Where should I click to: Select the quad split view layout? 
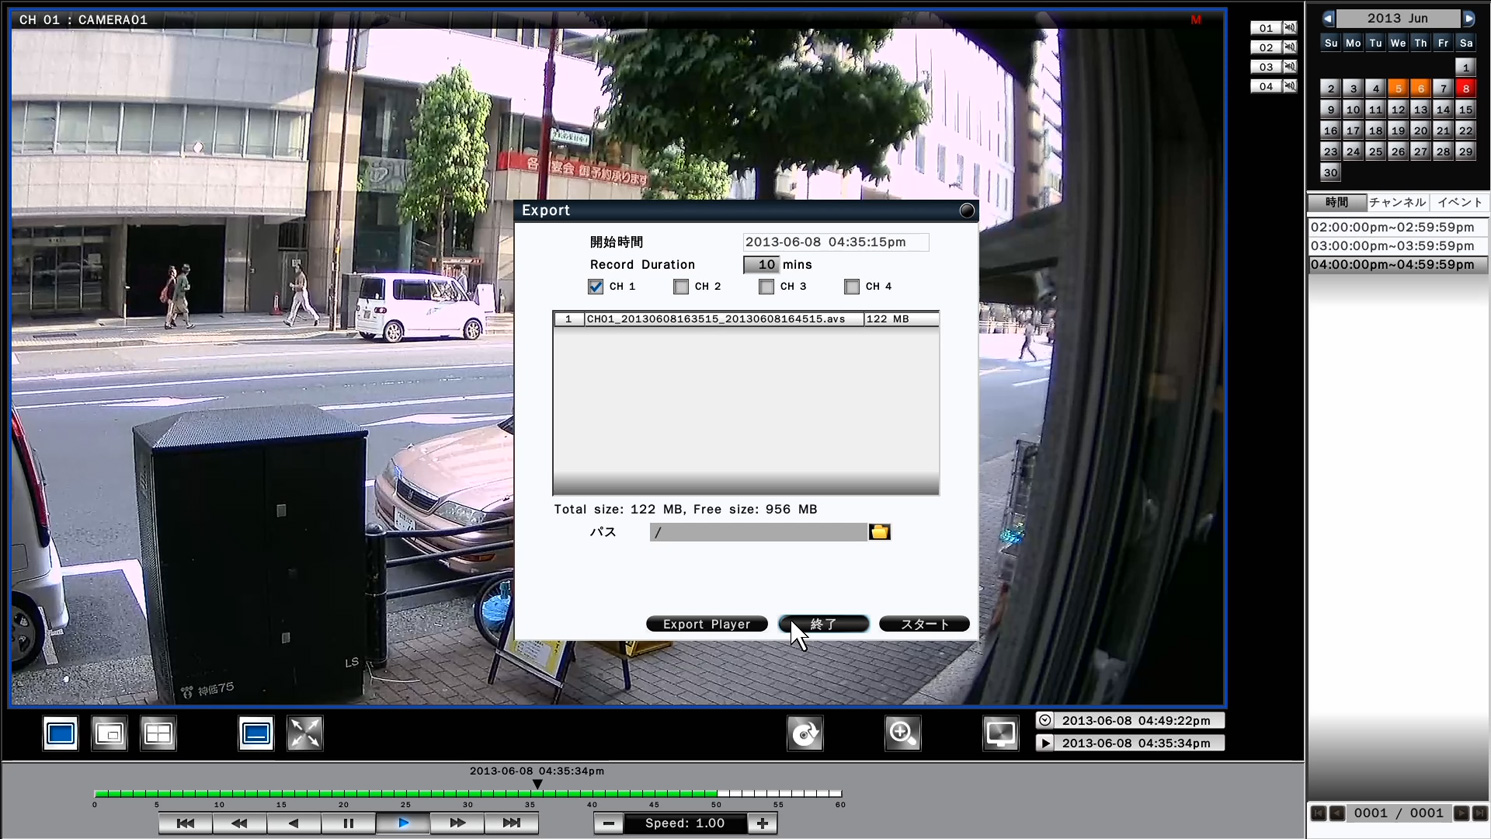[x=158, y=734]
